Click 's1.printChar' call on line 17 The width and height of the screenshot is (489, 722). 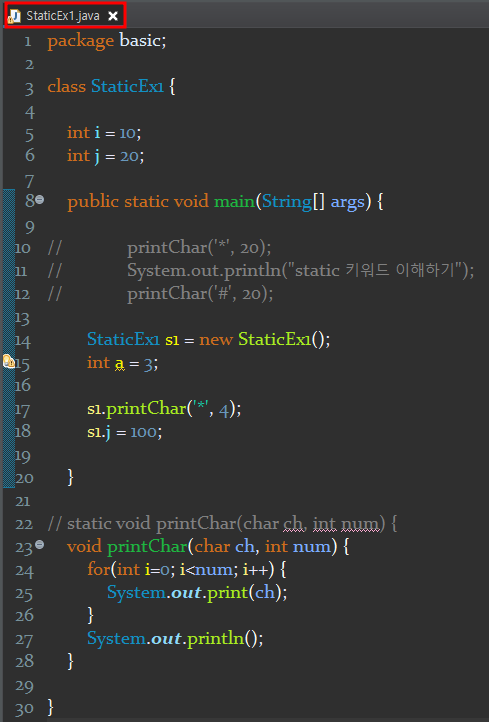click(x=137, y=409)
